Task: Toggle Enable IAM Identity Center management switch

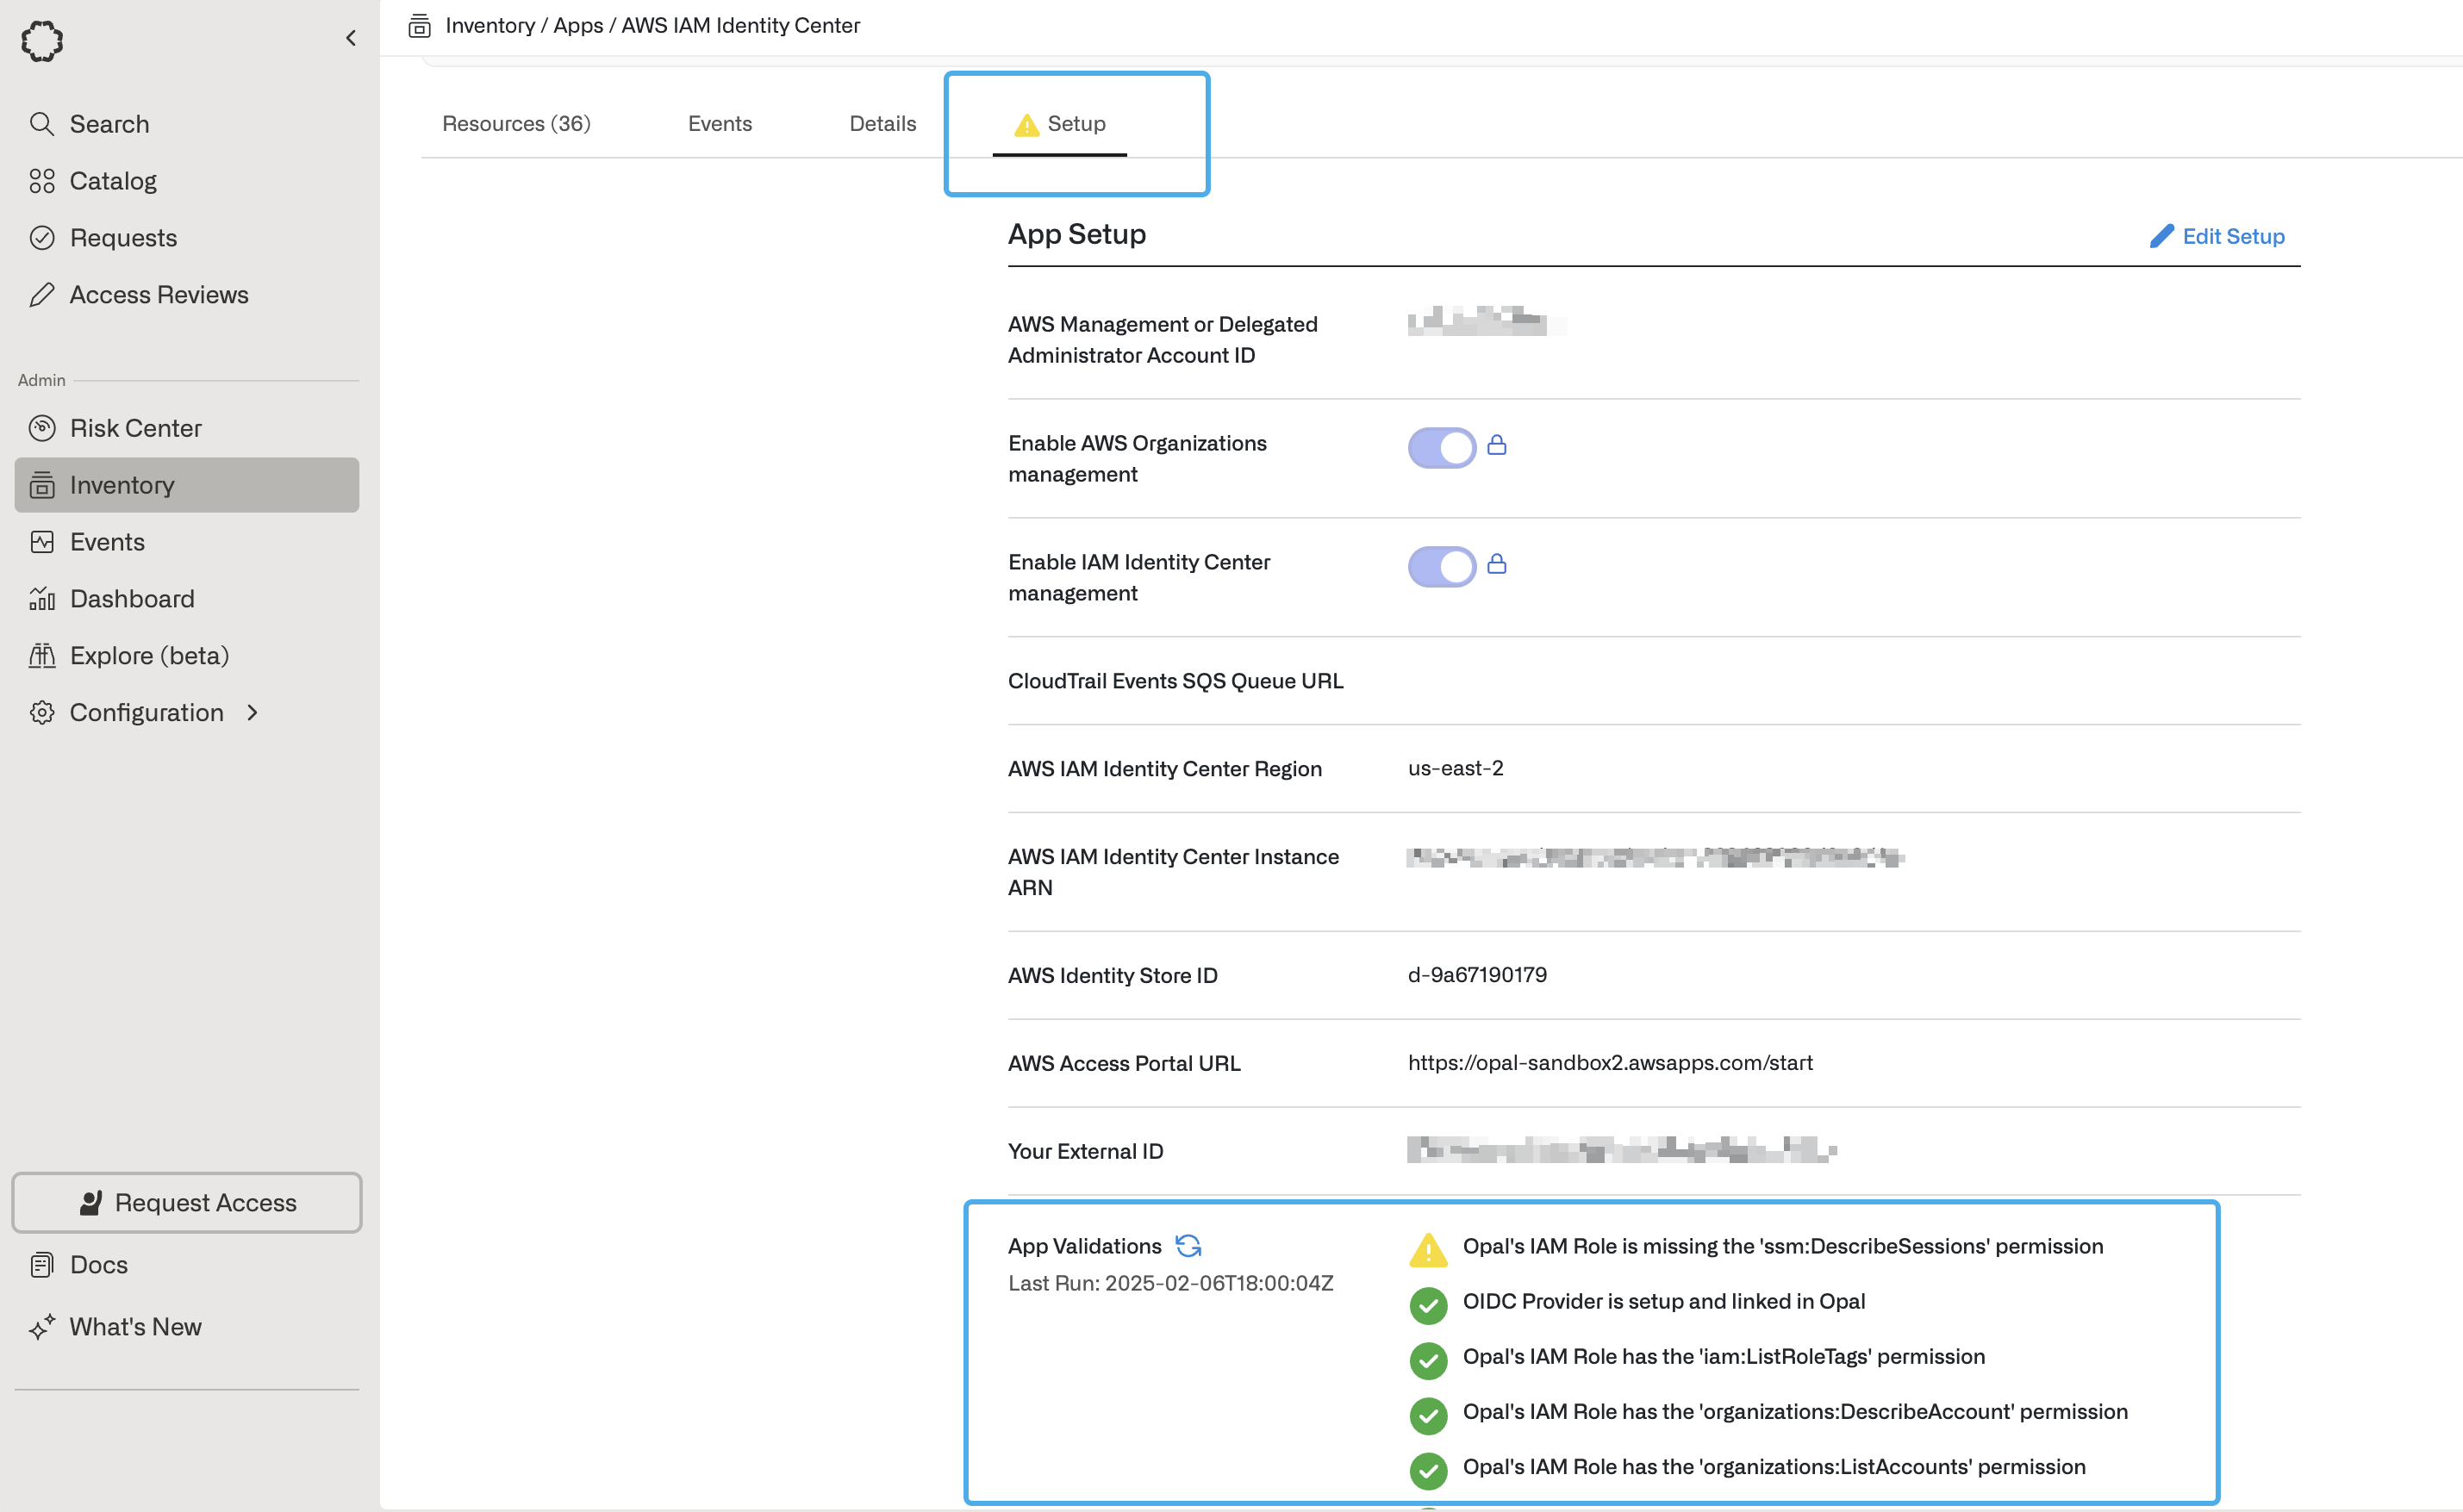Action: click(x=1441, y=566)
